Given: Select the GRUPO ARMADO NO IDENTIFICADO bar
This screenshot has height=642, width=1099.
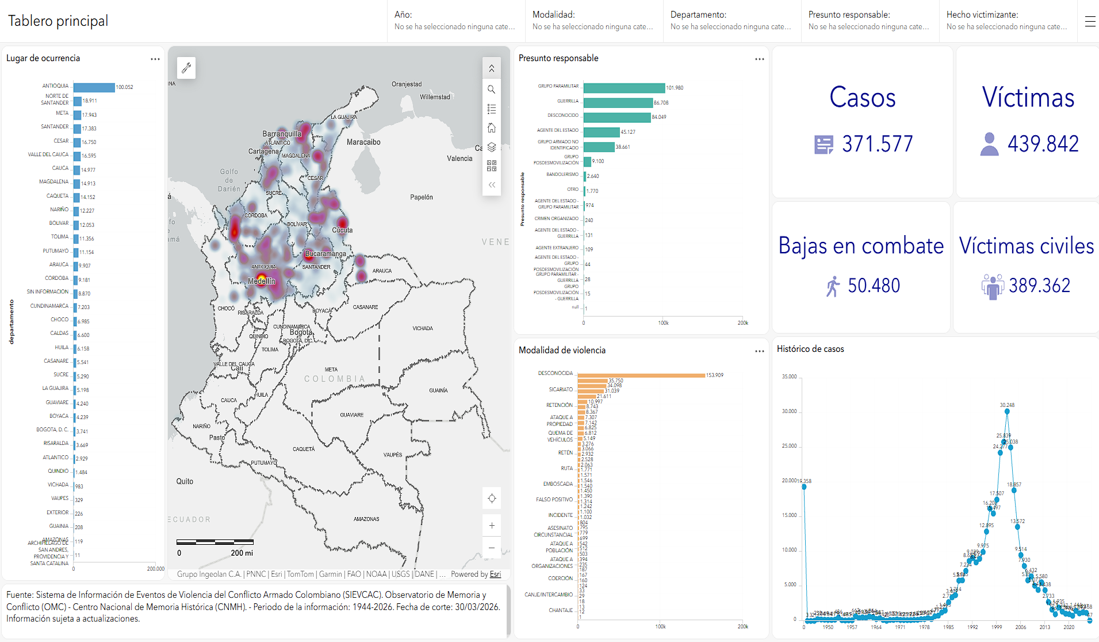Looking at the screenshot, I should pos(599,146).
